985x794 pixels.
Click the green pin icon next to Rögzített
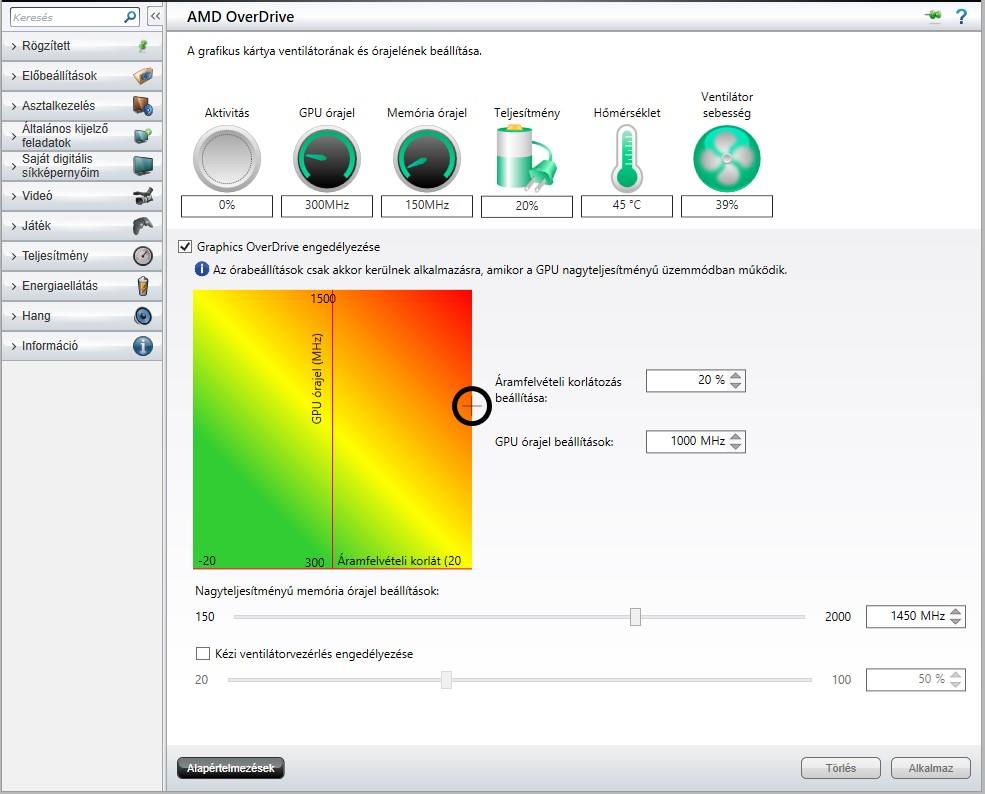[x=143, y=45]
